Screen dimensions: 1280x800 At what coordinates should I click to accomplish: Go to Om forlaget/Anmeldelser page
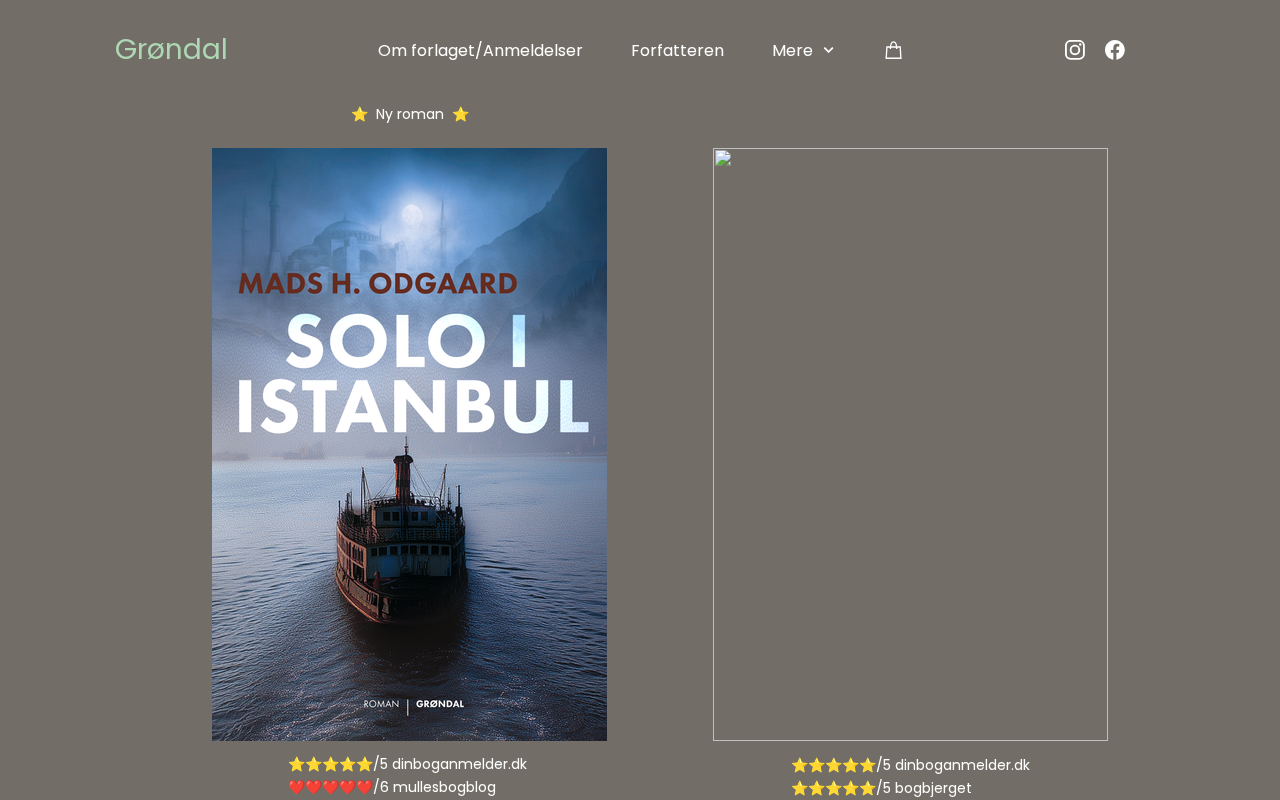(480, 50)
